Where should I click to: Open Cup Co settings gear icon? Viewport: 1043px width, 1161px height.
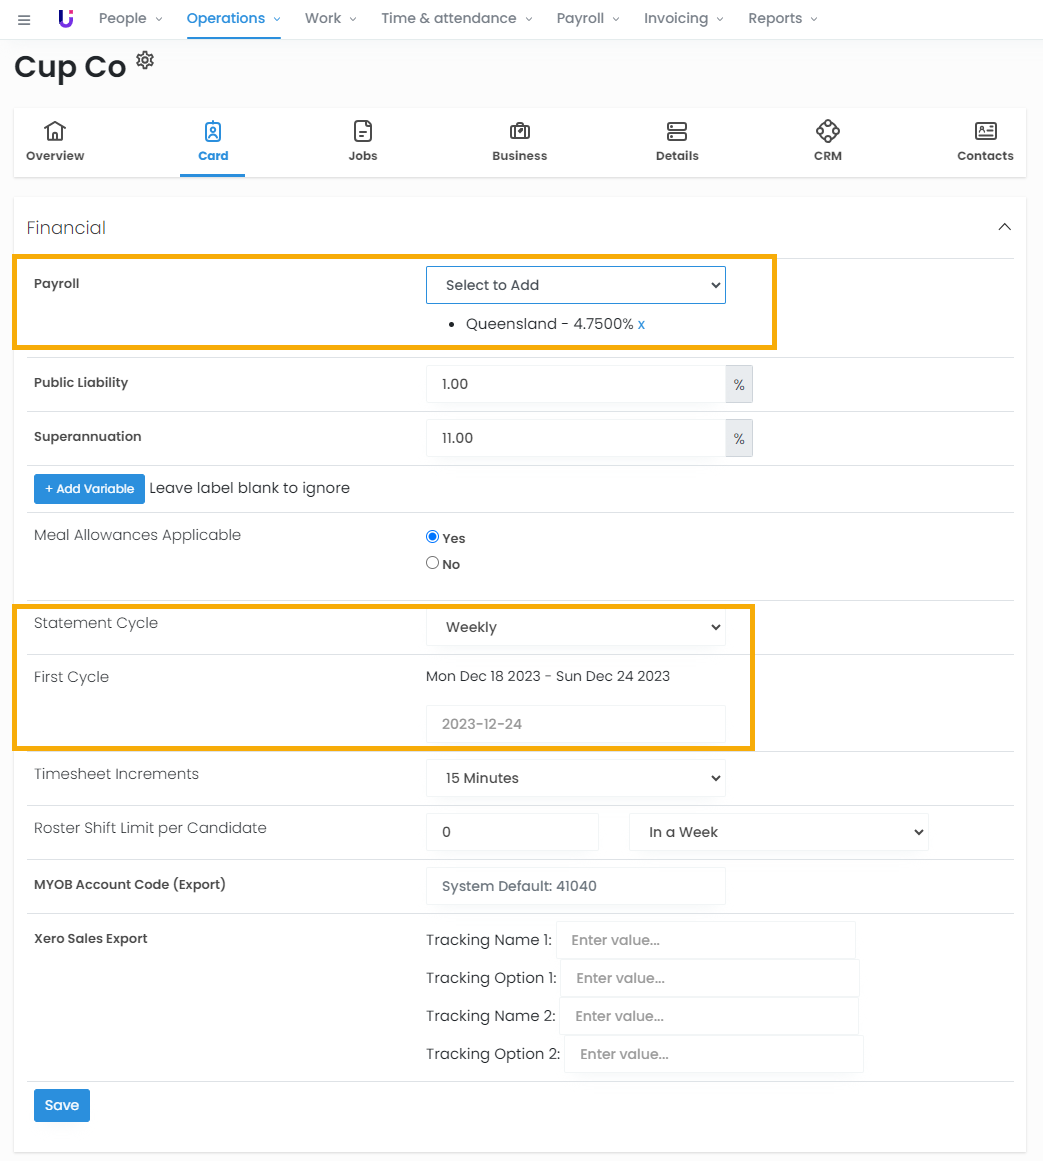pyautogui.click(x=145, y=61)
